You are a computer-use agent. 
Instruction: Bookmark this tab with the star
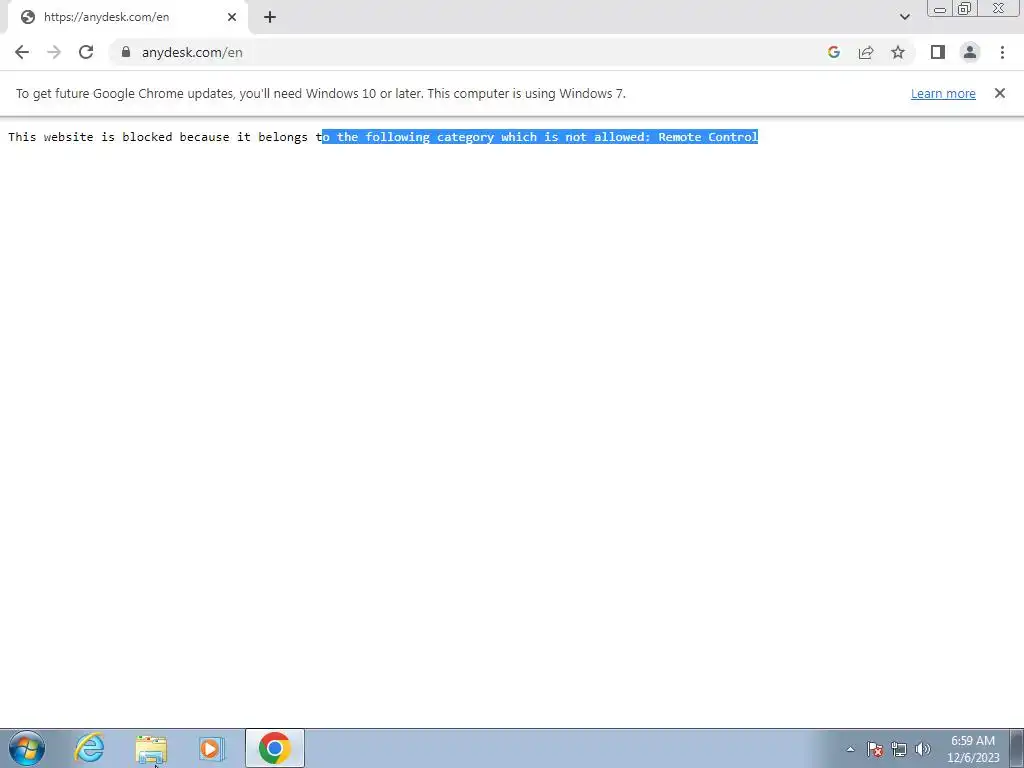coord(898,52)
